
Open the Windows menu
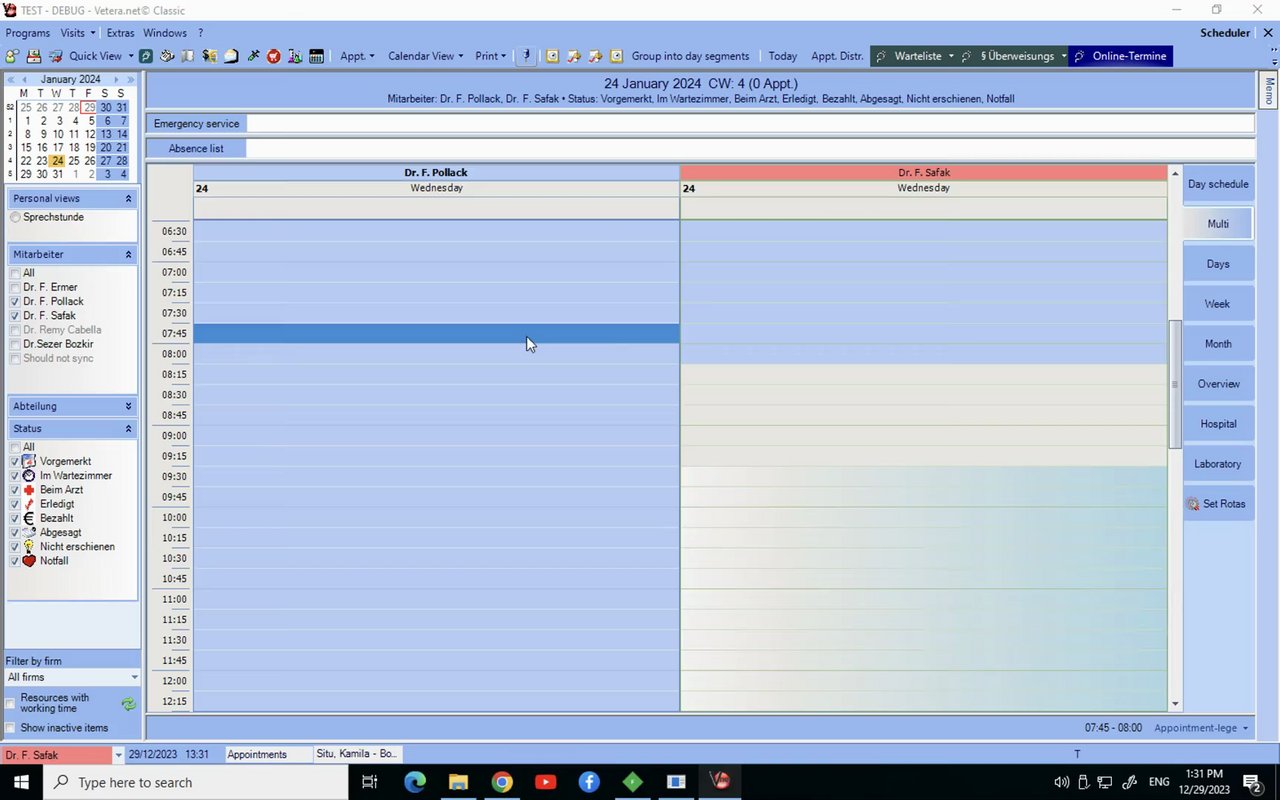pyautogui.click(x=165, y=33)
